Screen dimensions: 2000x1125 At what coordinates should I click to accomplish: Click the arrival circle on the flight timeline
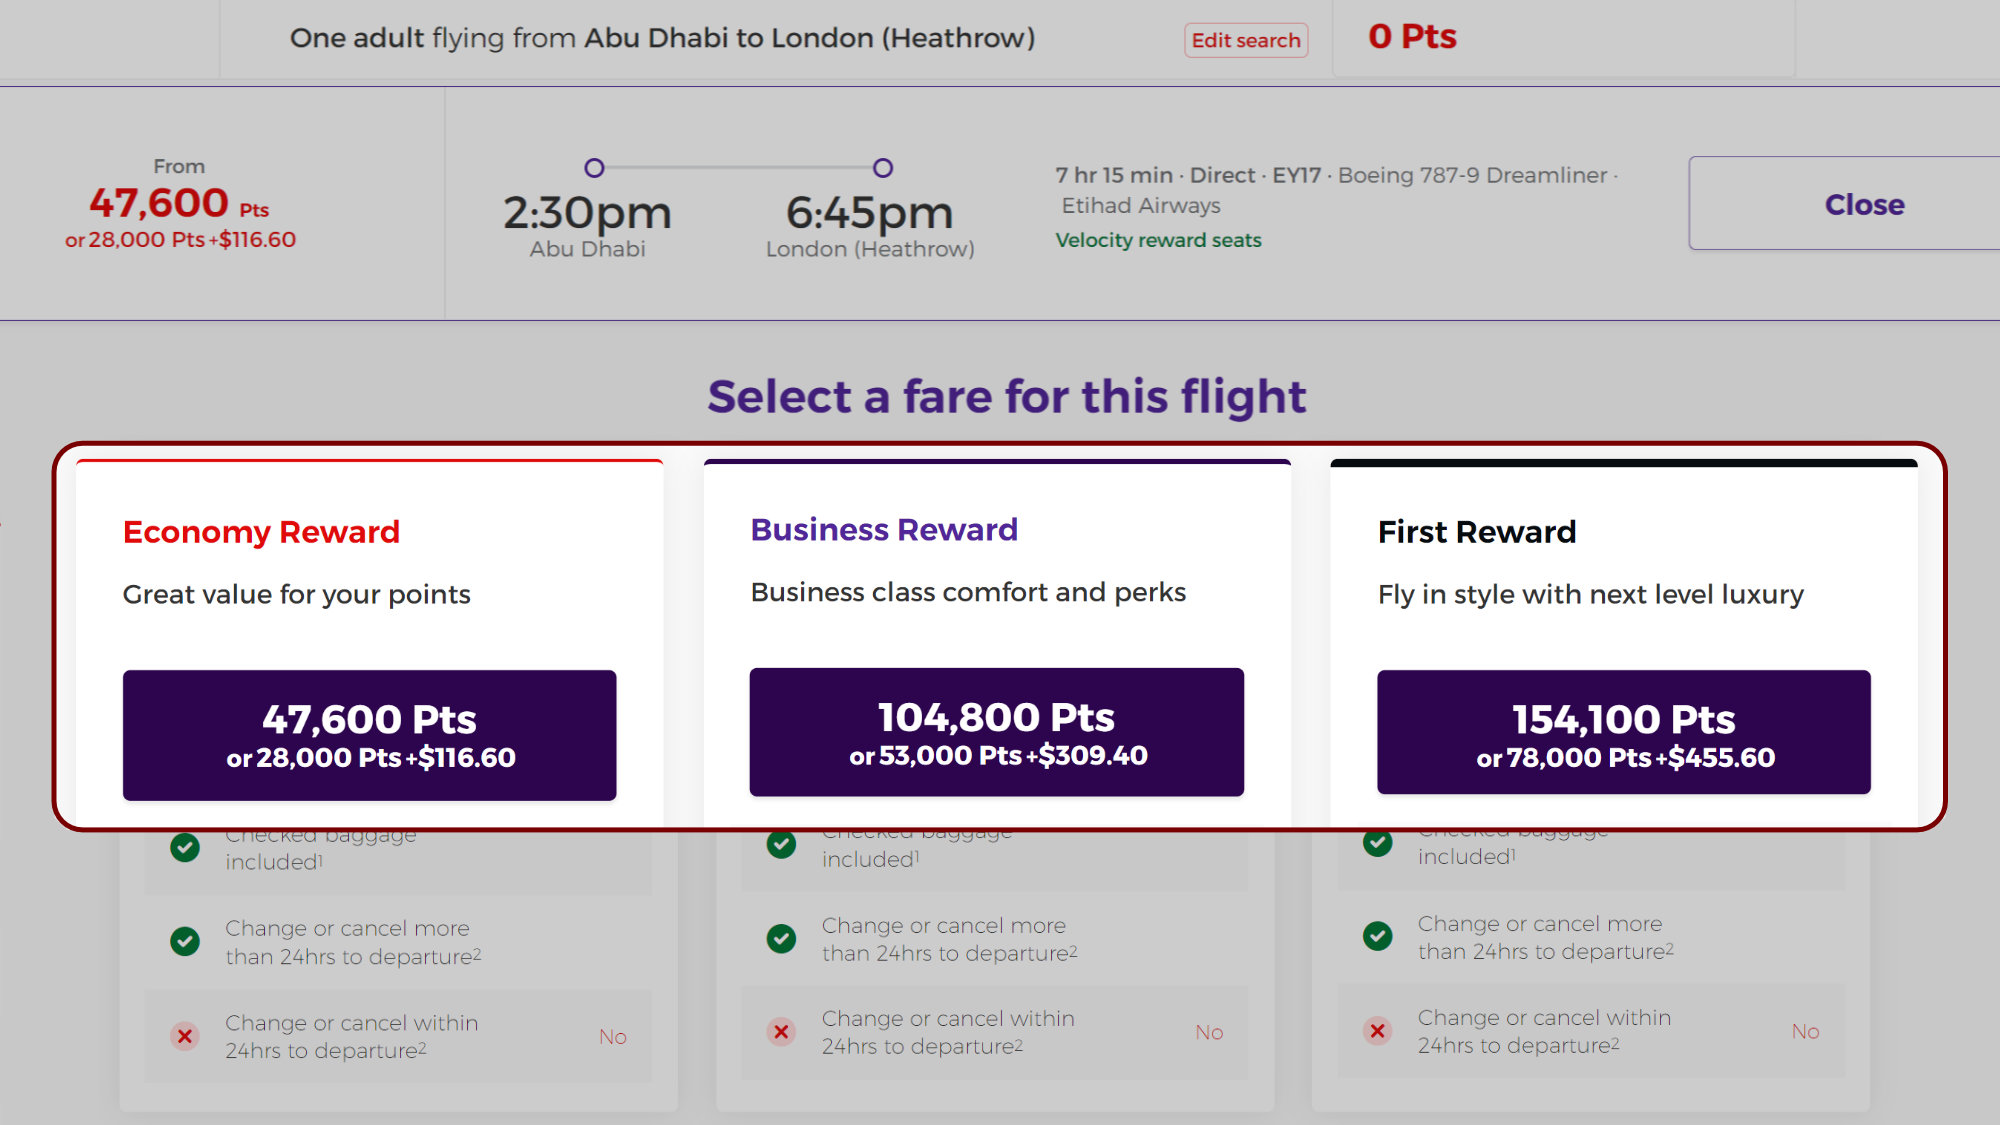[882, 170]
